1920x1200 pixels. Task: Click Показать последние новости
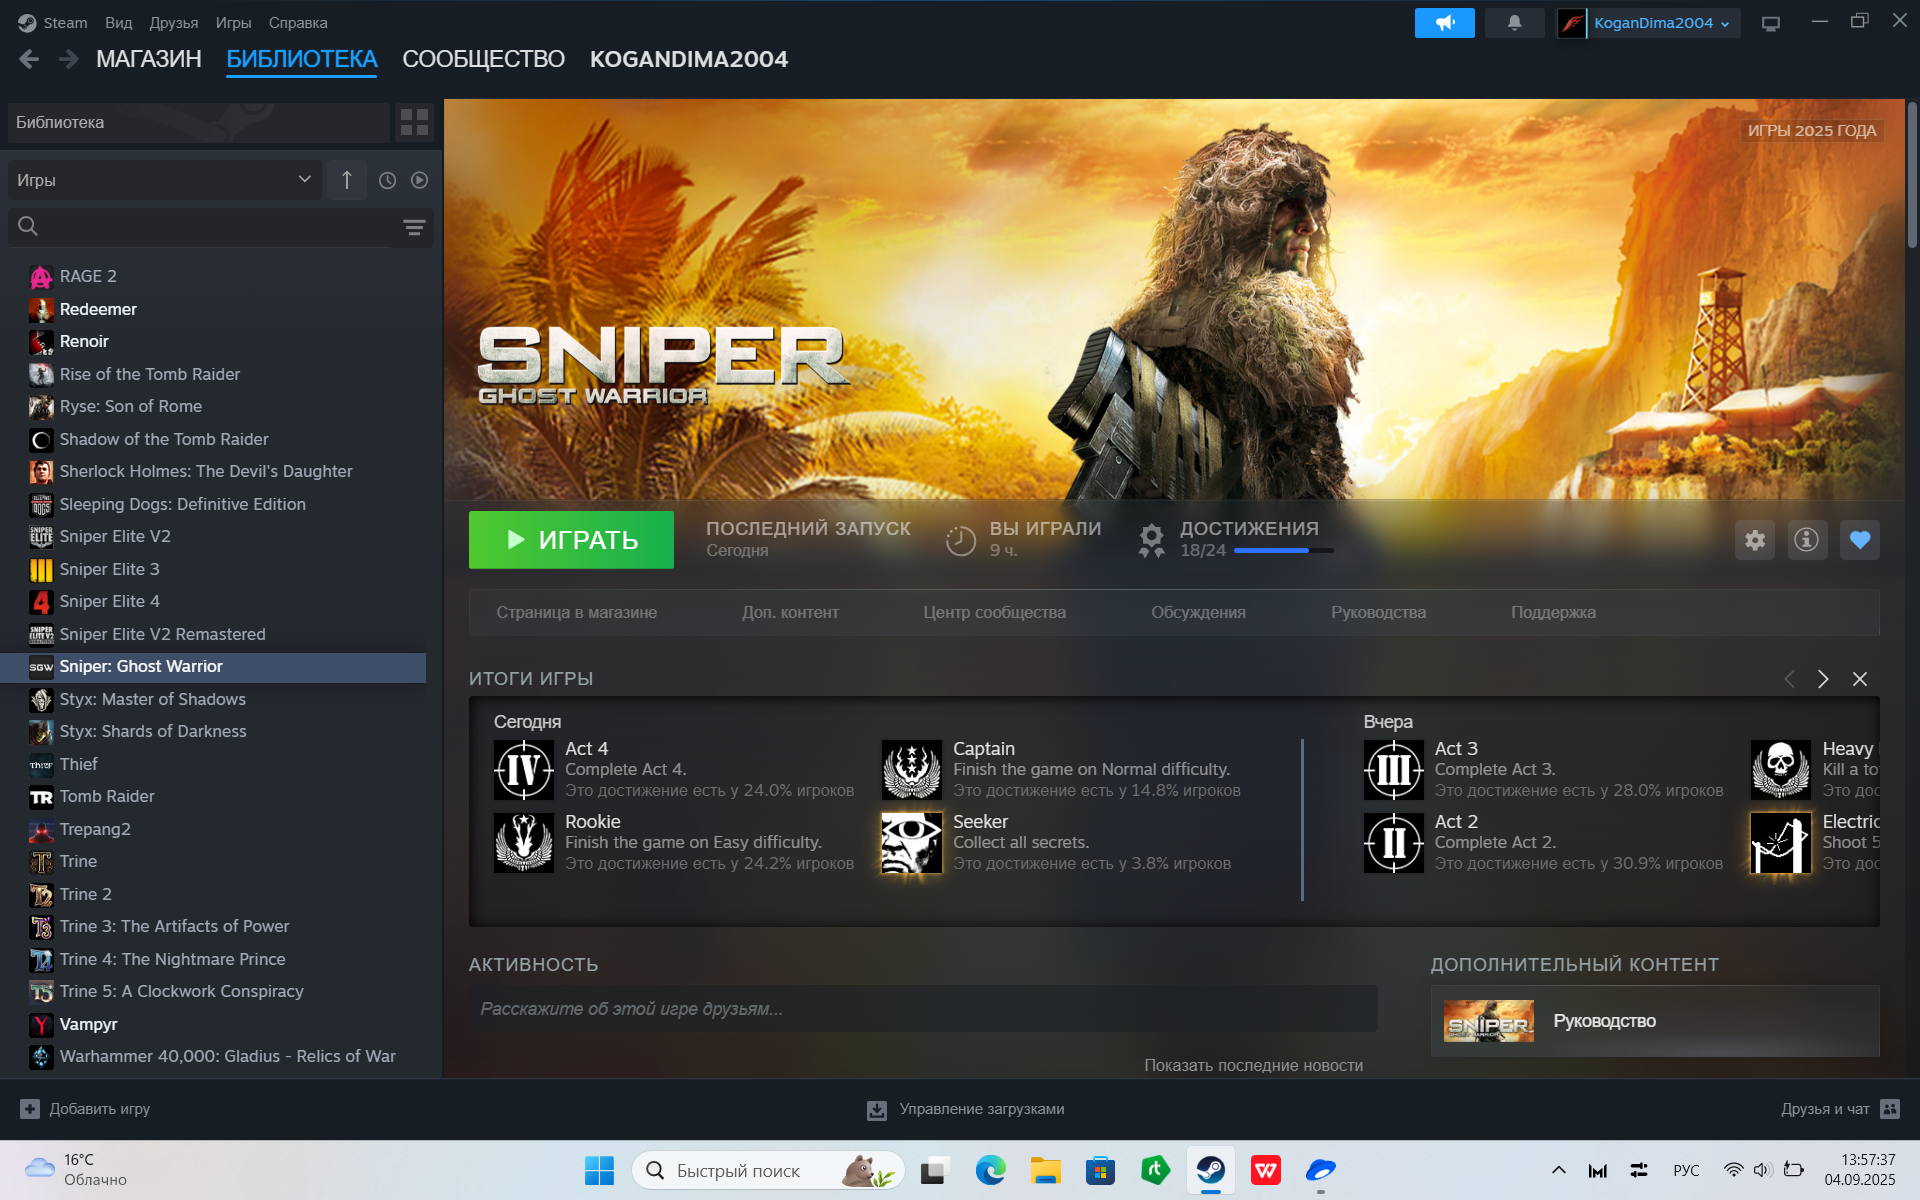[x=1254, y=1066]
